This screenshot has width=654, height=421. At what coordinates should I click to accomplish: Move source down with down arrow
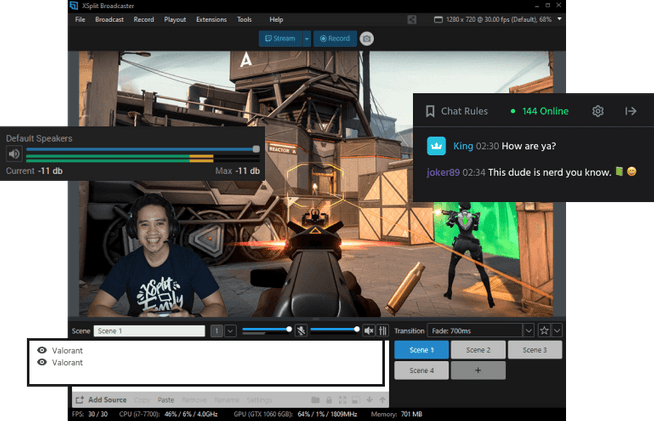pos(369,400)
